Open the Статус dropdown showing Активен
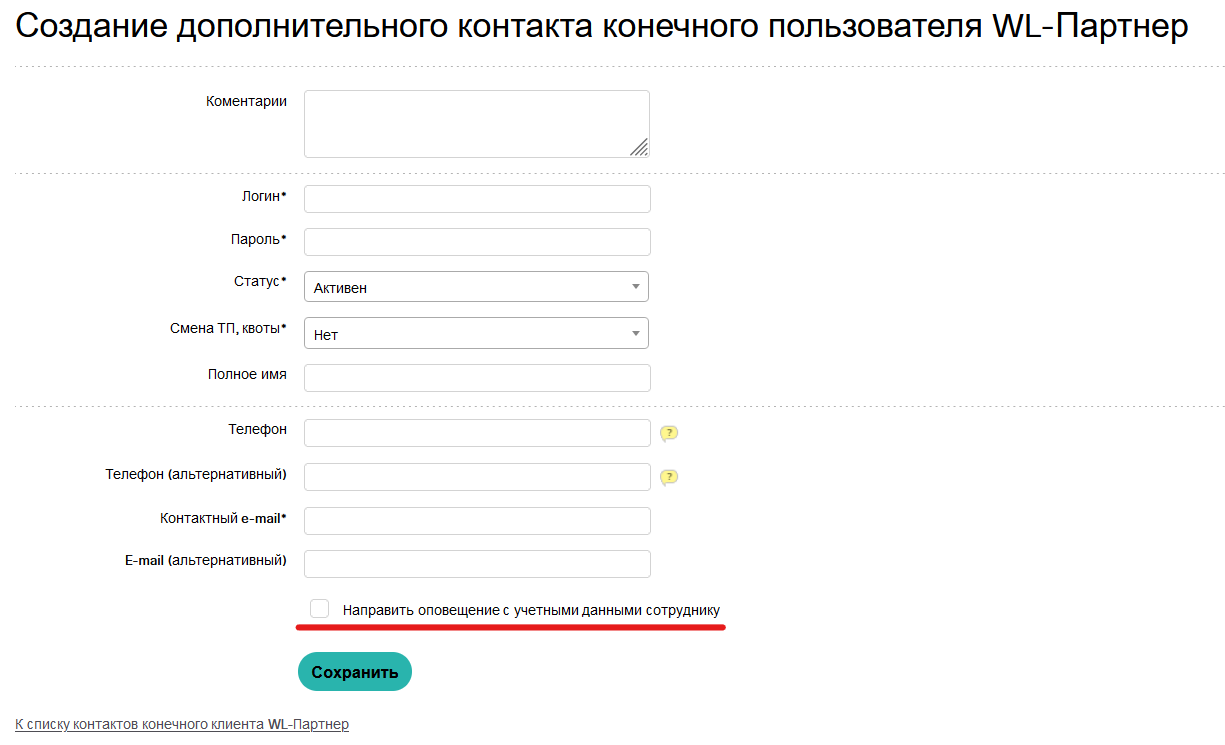The height and width of the screenshot is (745, 1225). click(x=476, y=287)
